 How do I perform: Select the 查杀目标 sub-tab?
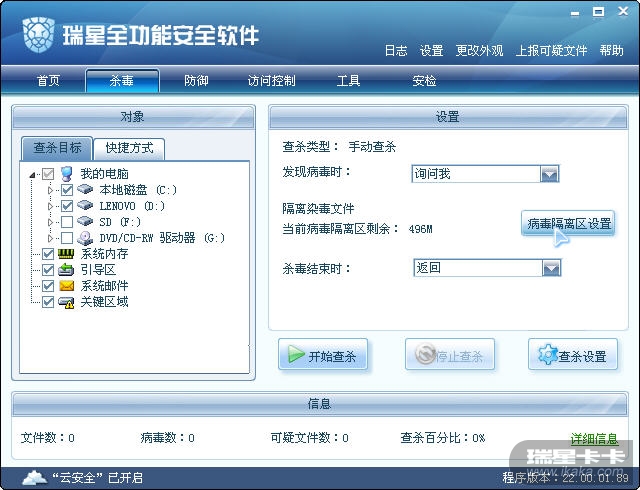[57, 148]
